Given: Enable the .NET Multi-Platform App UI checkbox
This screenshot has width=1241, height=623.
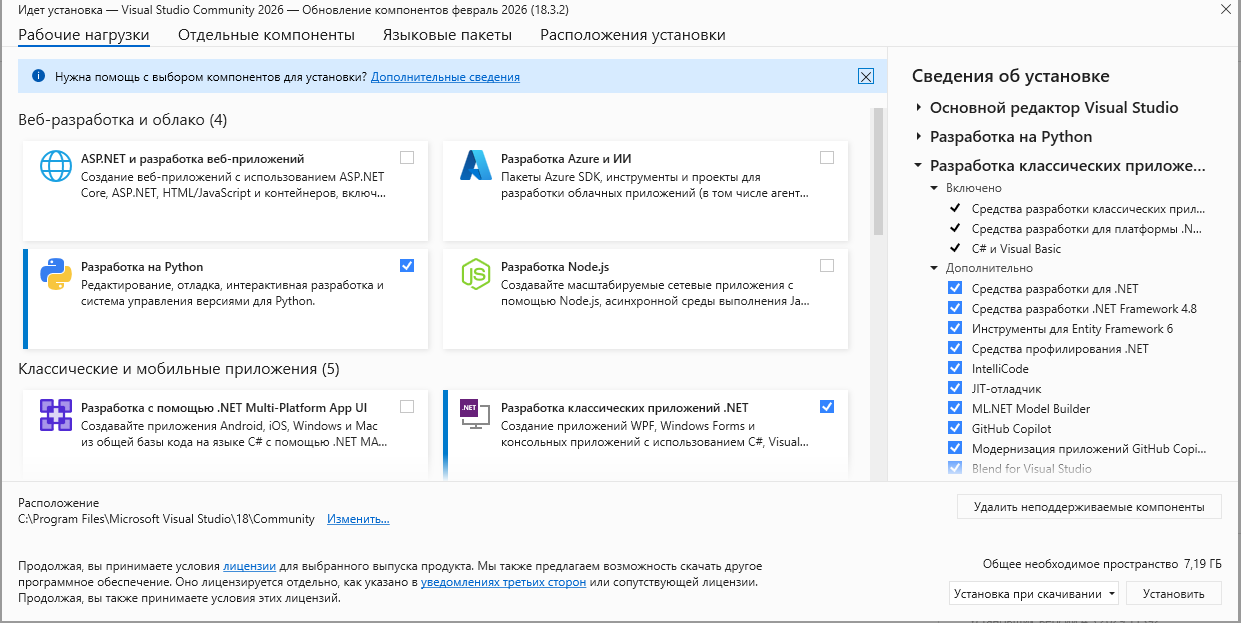Looking at the screenshot, I should click(407, 406).
